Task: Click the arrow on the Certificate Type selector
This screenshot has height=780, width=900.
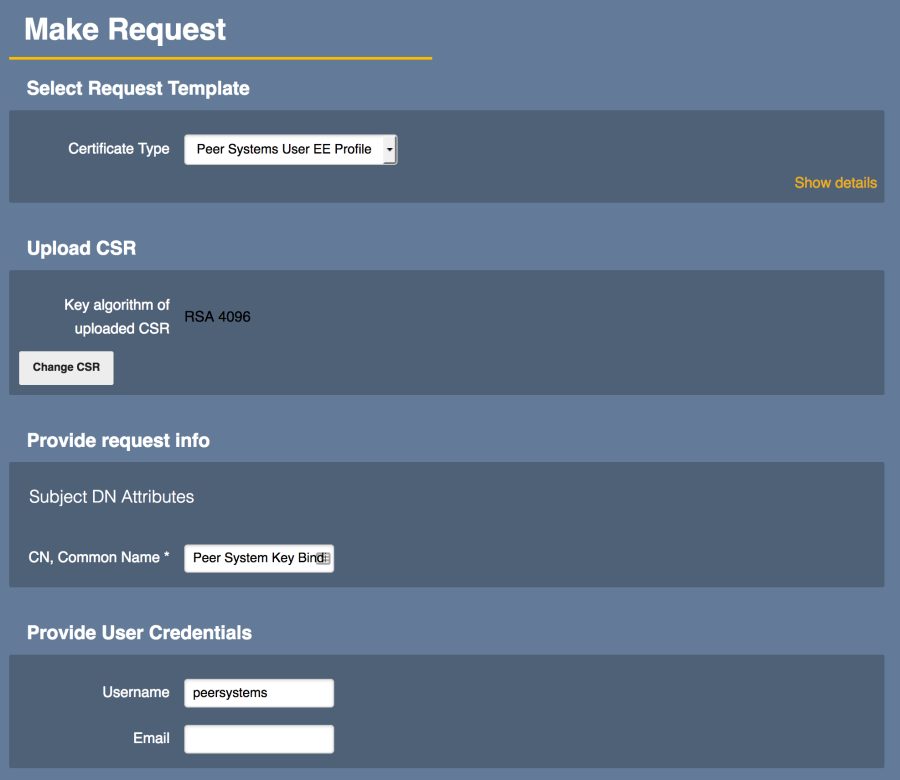Action: (389, 149)
